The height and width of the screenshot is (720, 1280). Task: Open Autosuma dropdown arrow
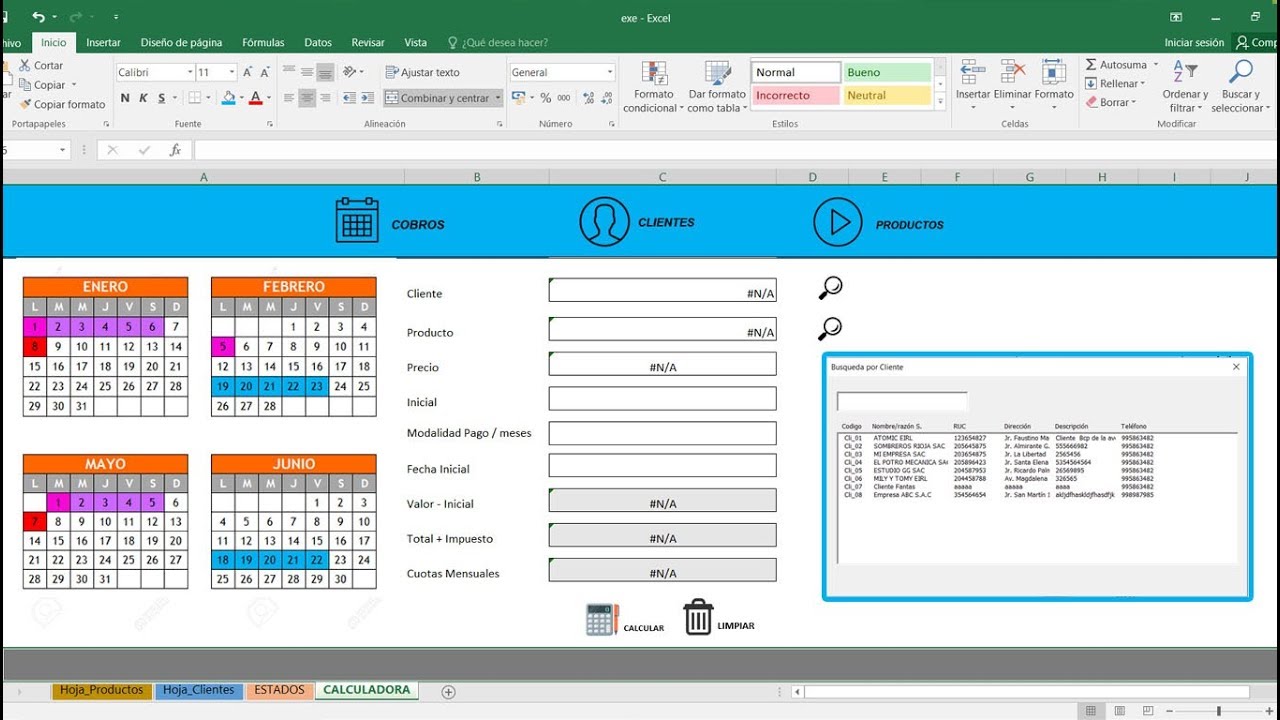click(1156, 65)
